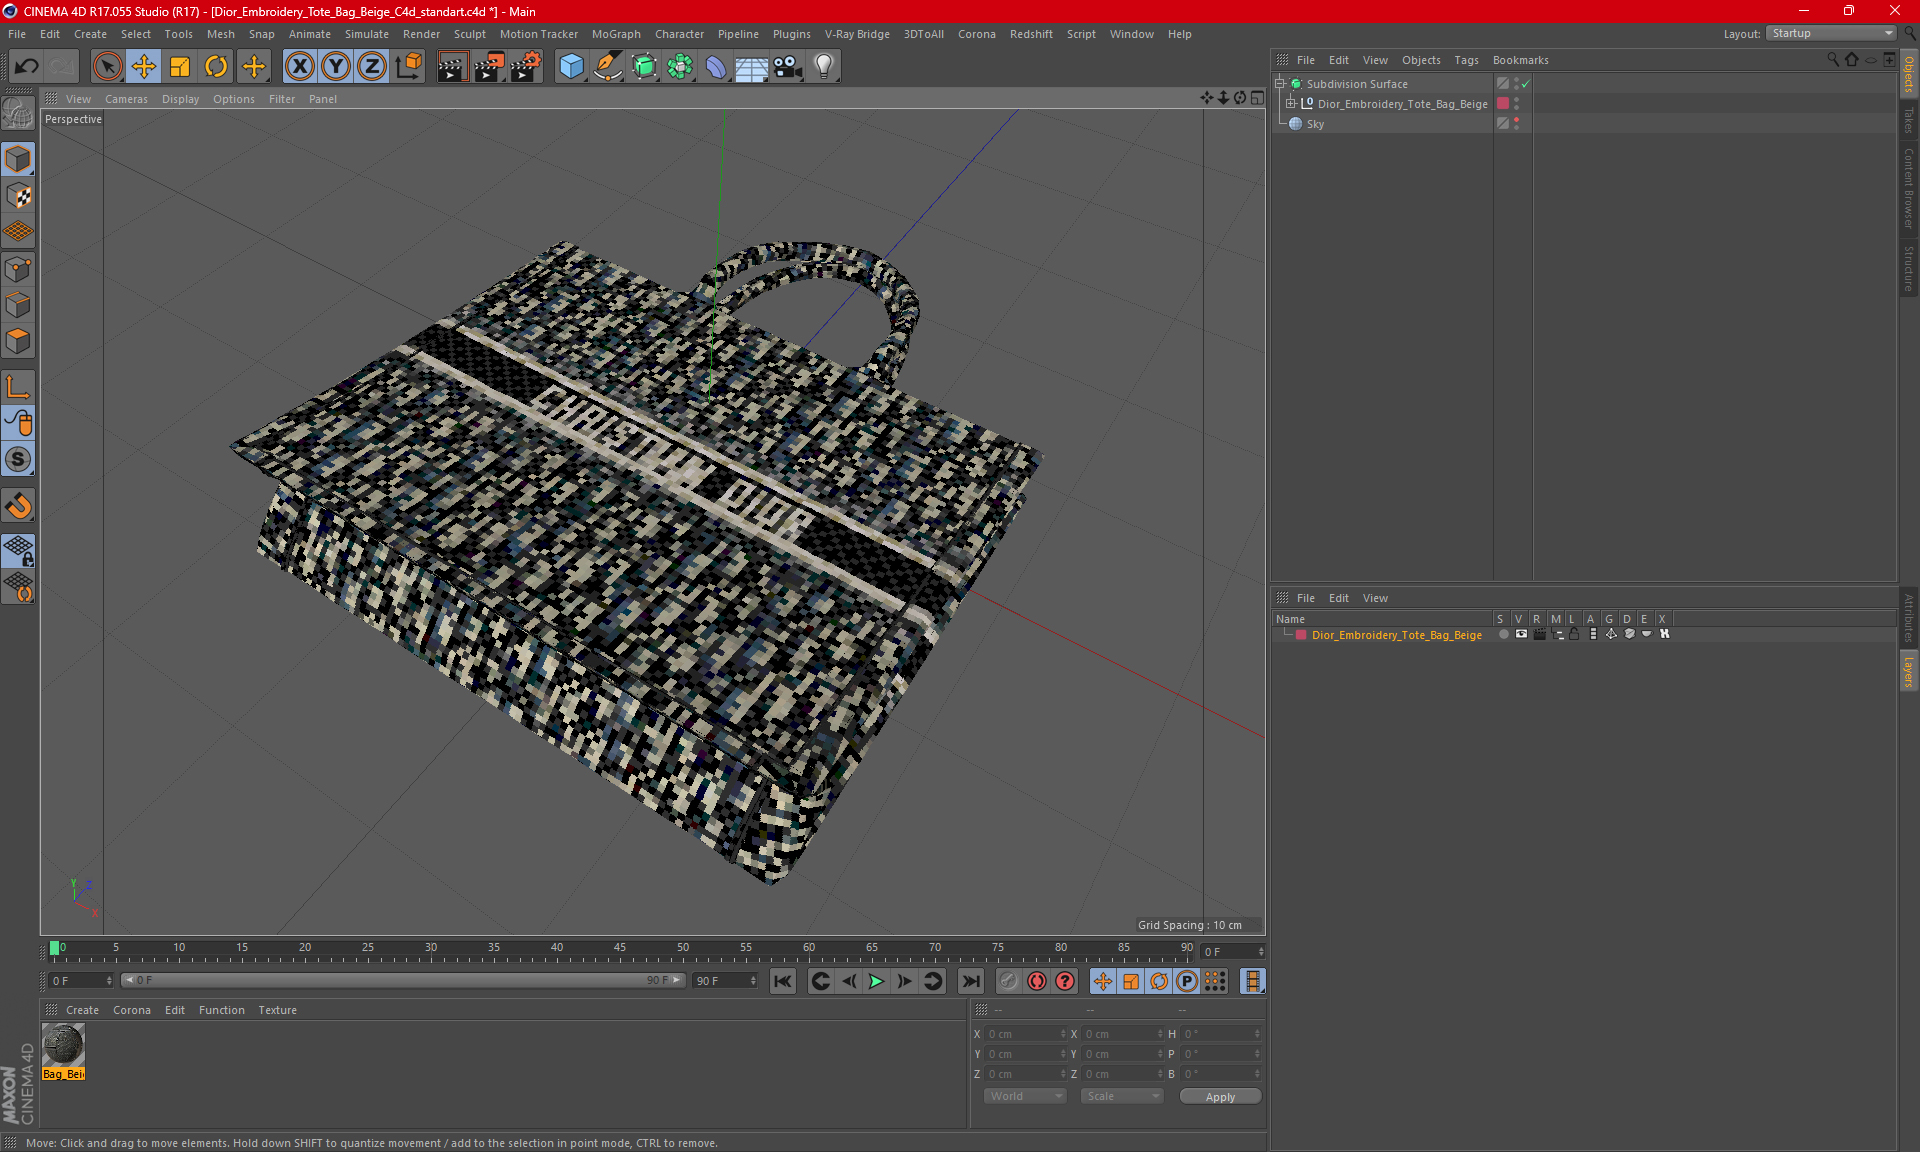Go to start of animation
This screenshot has width=1920, height=1152.
783,981
